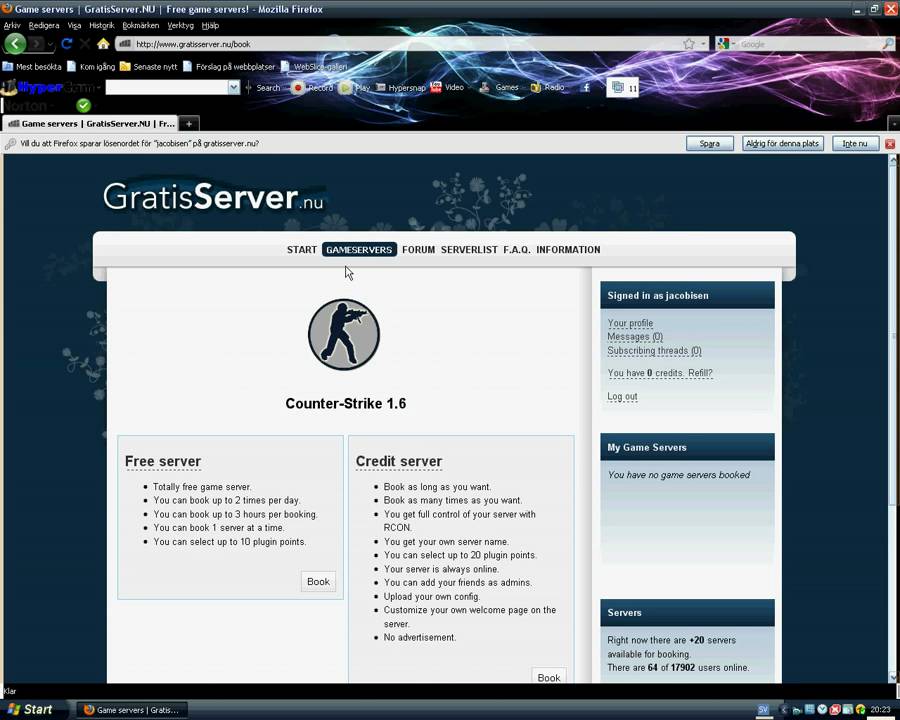Open the Visa menu
This screenshot has width=900, height=720.
pos(74,25)
